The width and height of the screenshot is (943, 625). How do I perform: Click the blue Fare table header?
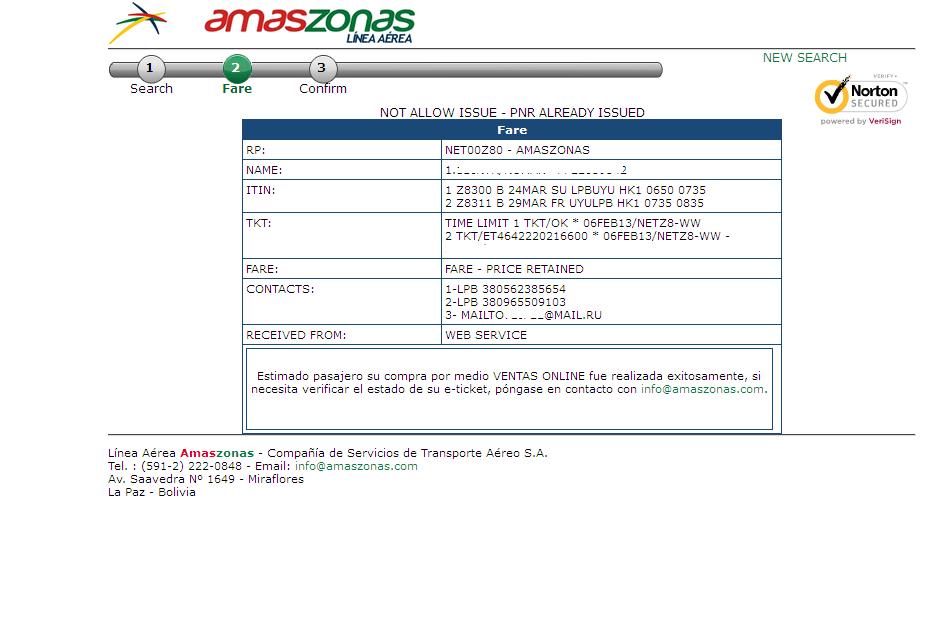click(511, 130)
